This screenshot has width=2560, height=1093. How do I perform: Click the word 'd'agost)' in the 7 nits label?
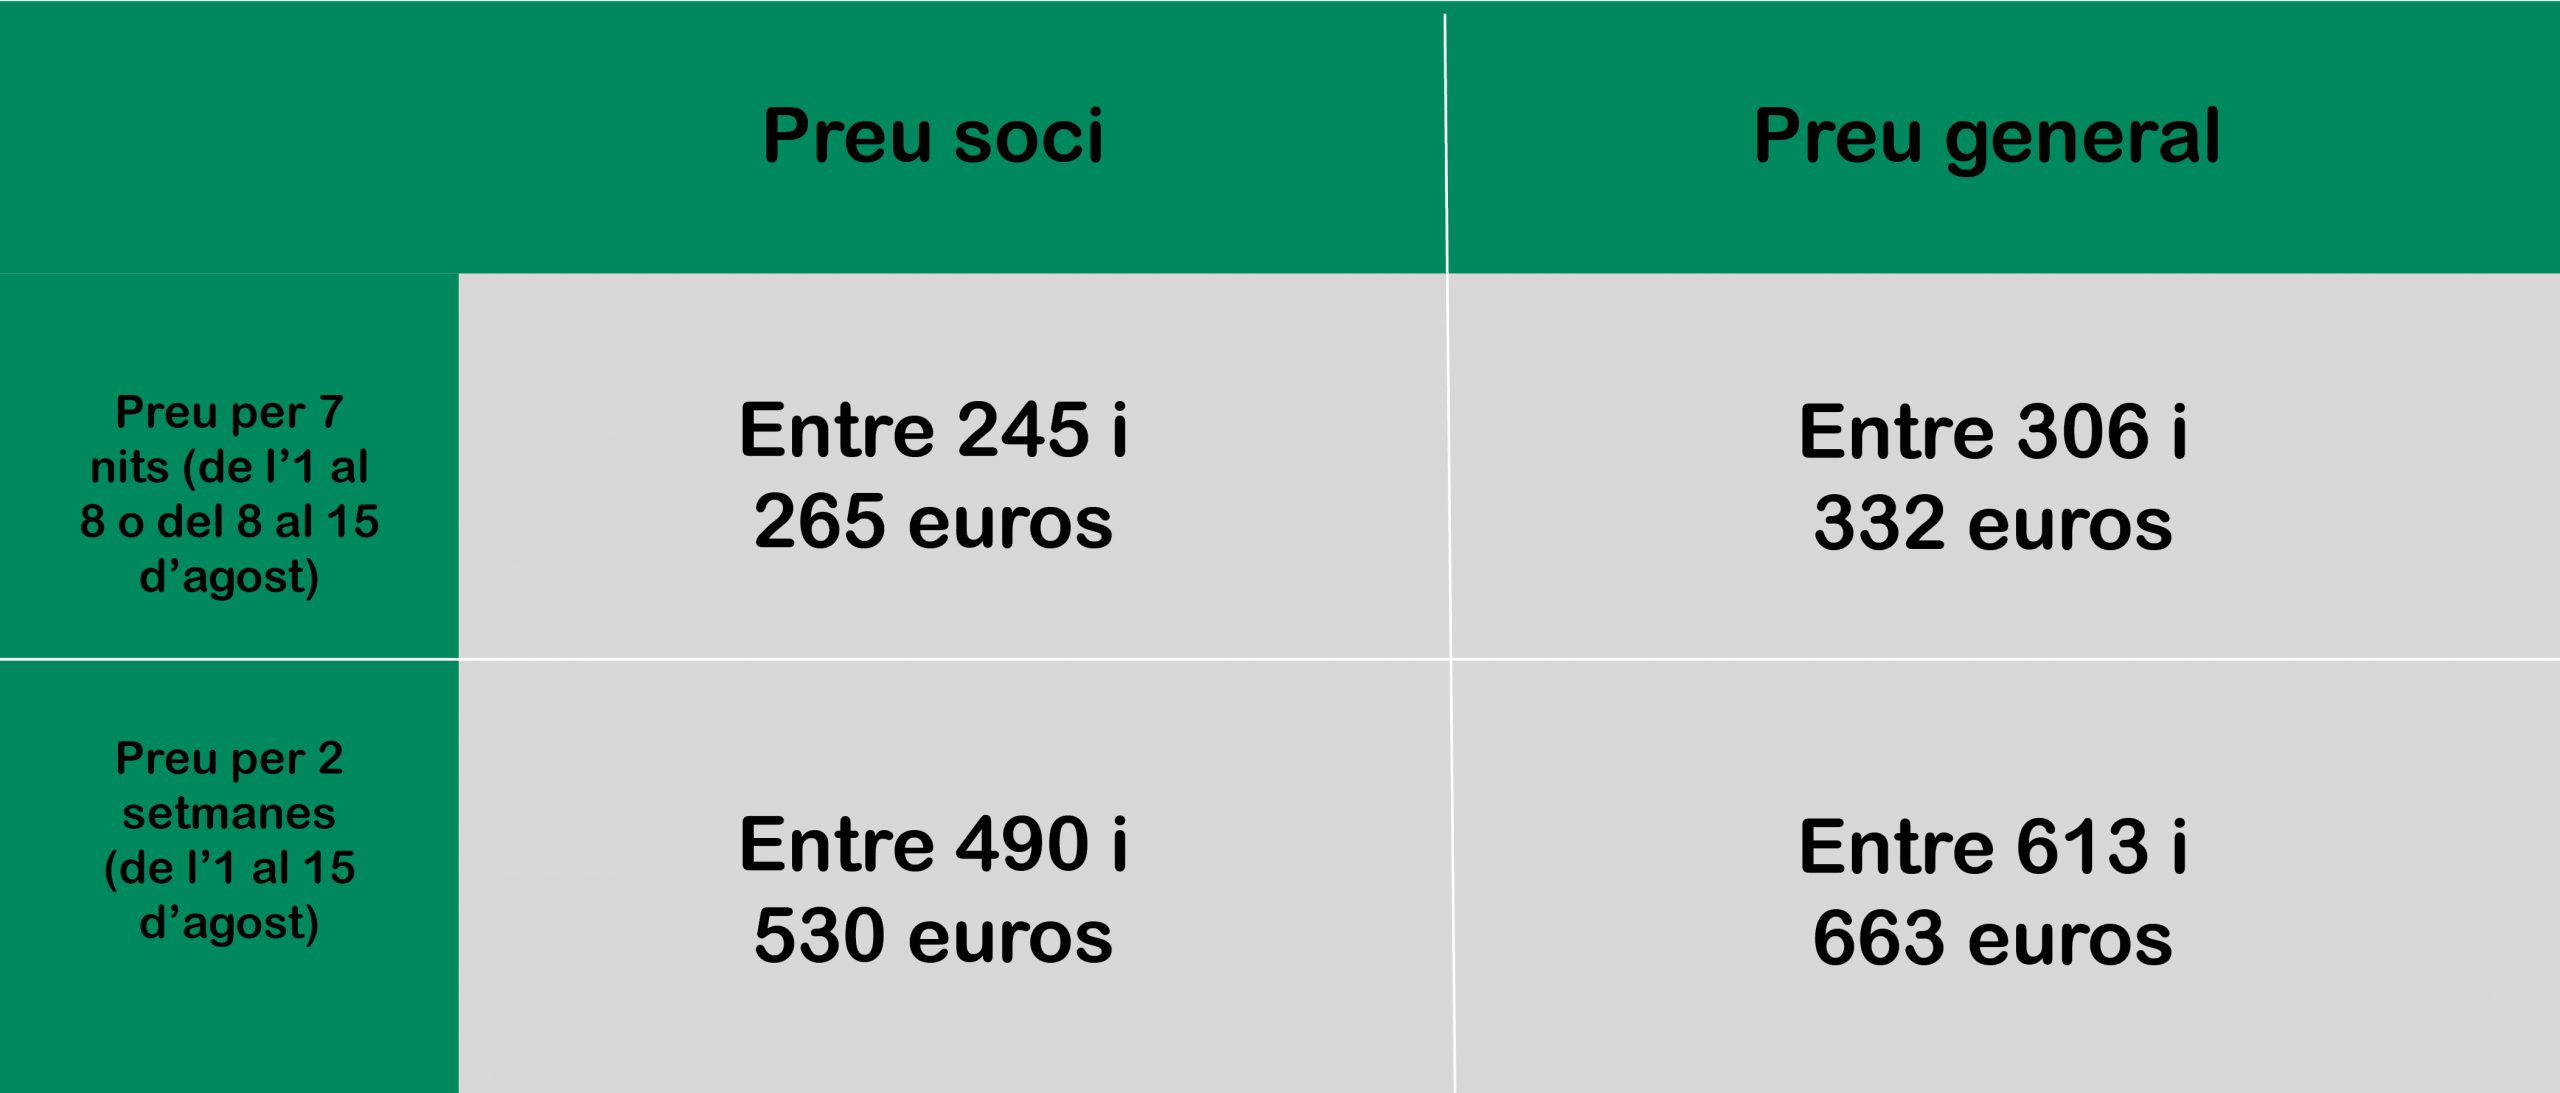229,577
